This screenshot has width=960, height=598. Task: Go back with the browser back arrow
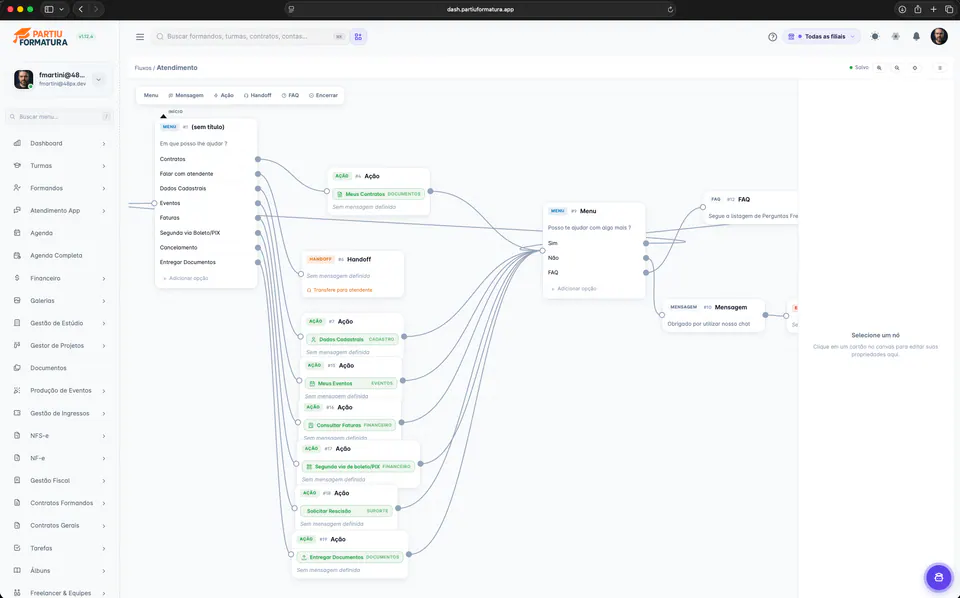pos(81,9)
